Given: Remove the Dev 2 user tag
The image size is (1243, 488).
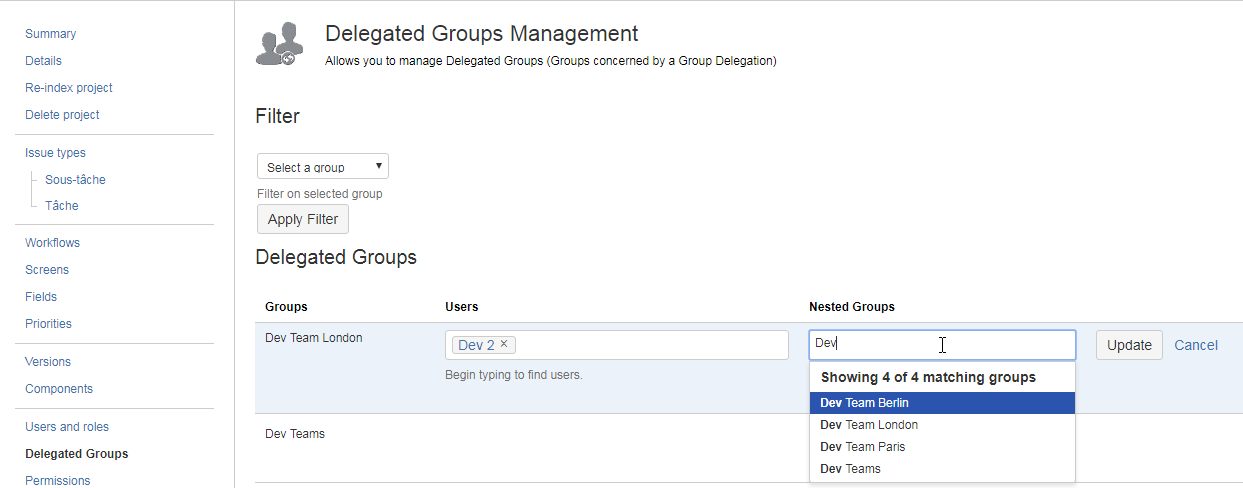Looking at the screenshot, I should (x=504, y=344).
